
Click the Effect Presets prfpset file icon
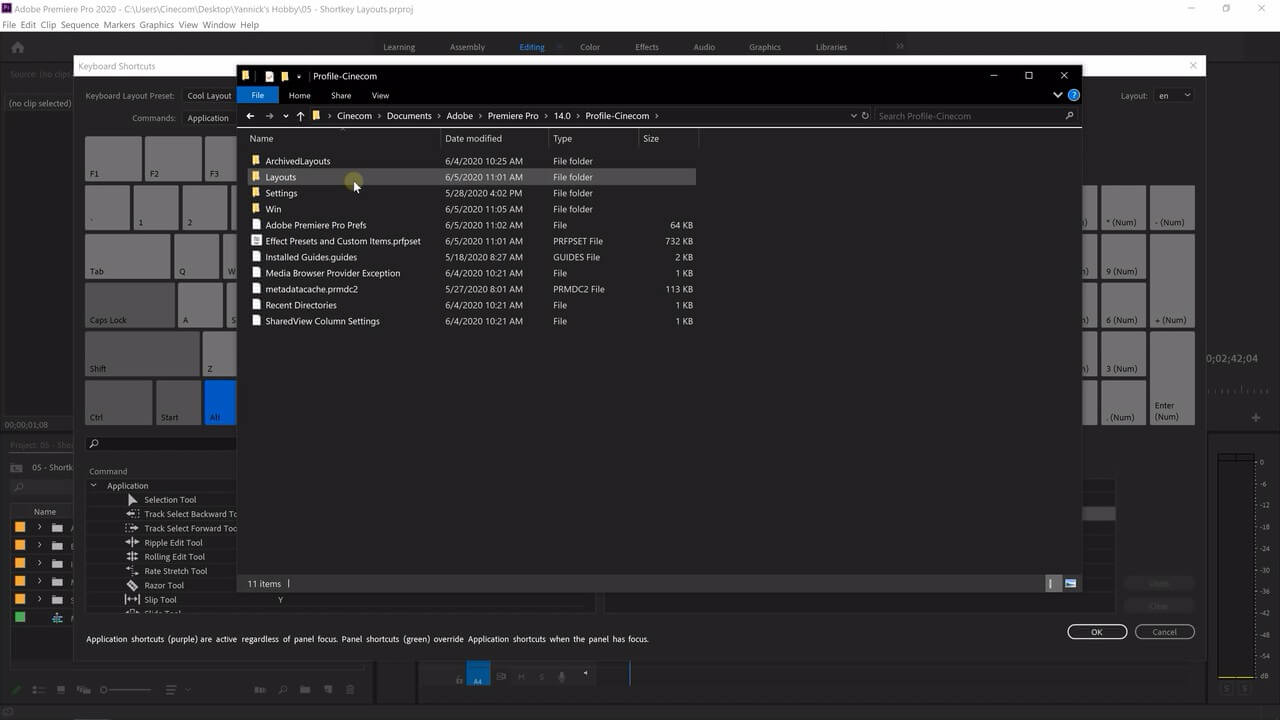tap(256, 241)
